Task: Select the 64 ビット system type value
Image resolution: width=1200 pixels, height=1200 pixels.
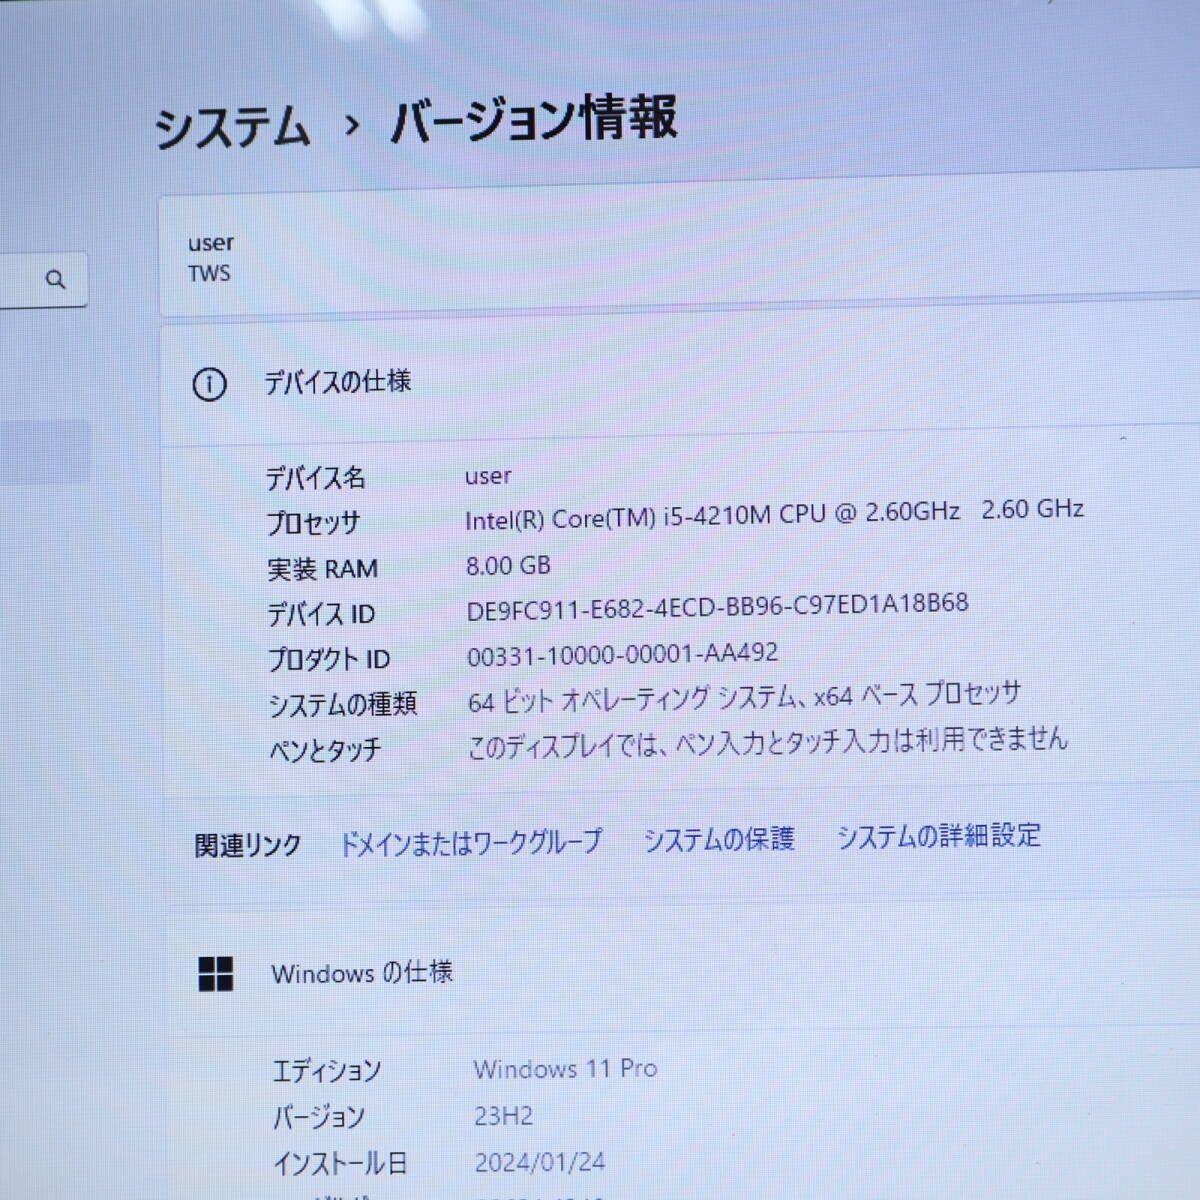Action: coord(744,697)
